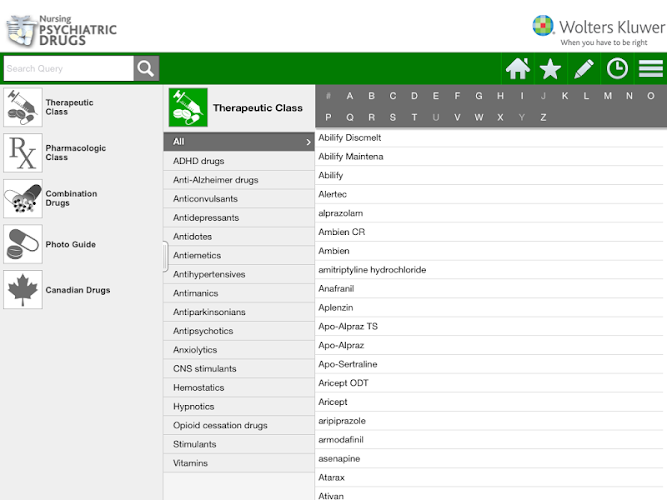
Task: Choose the Antimanics category
Action: 239,293
